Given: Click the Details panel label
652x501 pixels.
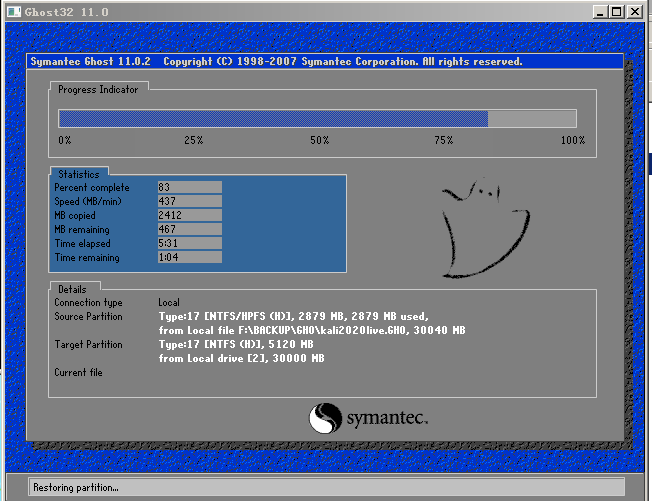Looking at the screenshot, I should click(72, 289).
